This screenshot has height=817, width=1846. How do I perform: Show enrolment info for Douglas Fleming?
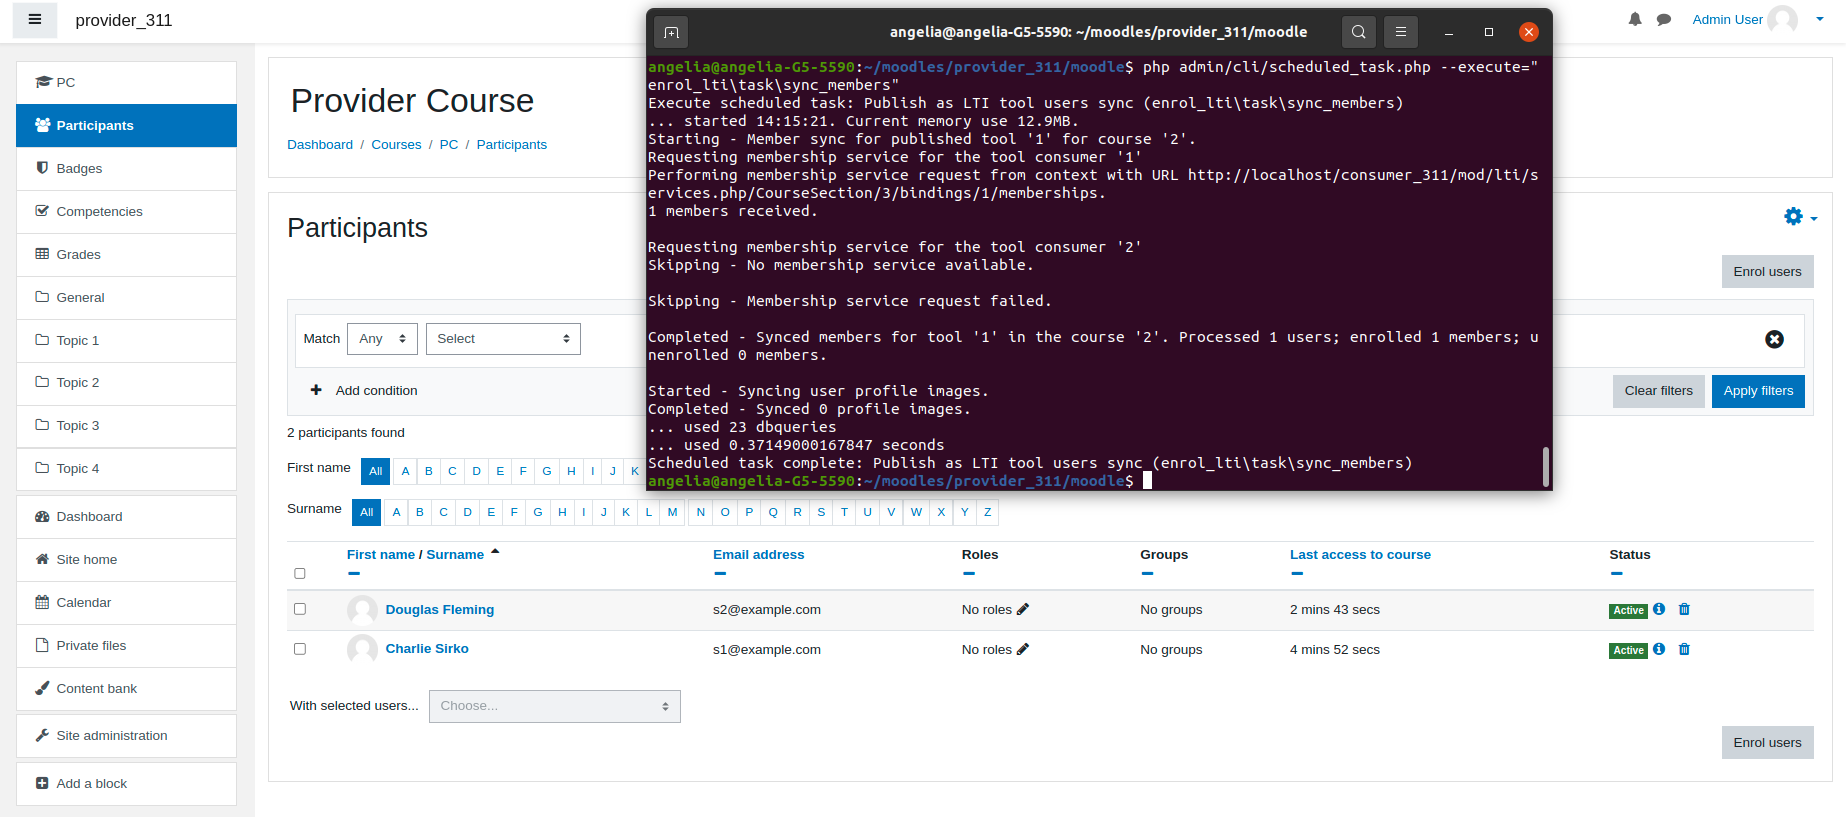(1659, 609)
